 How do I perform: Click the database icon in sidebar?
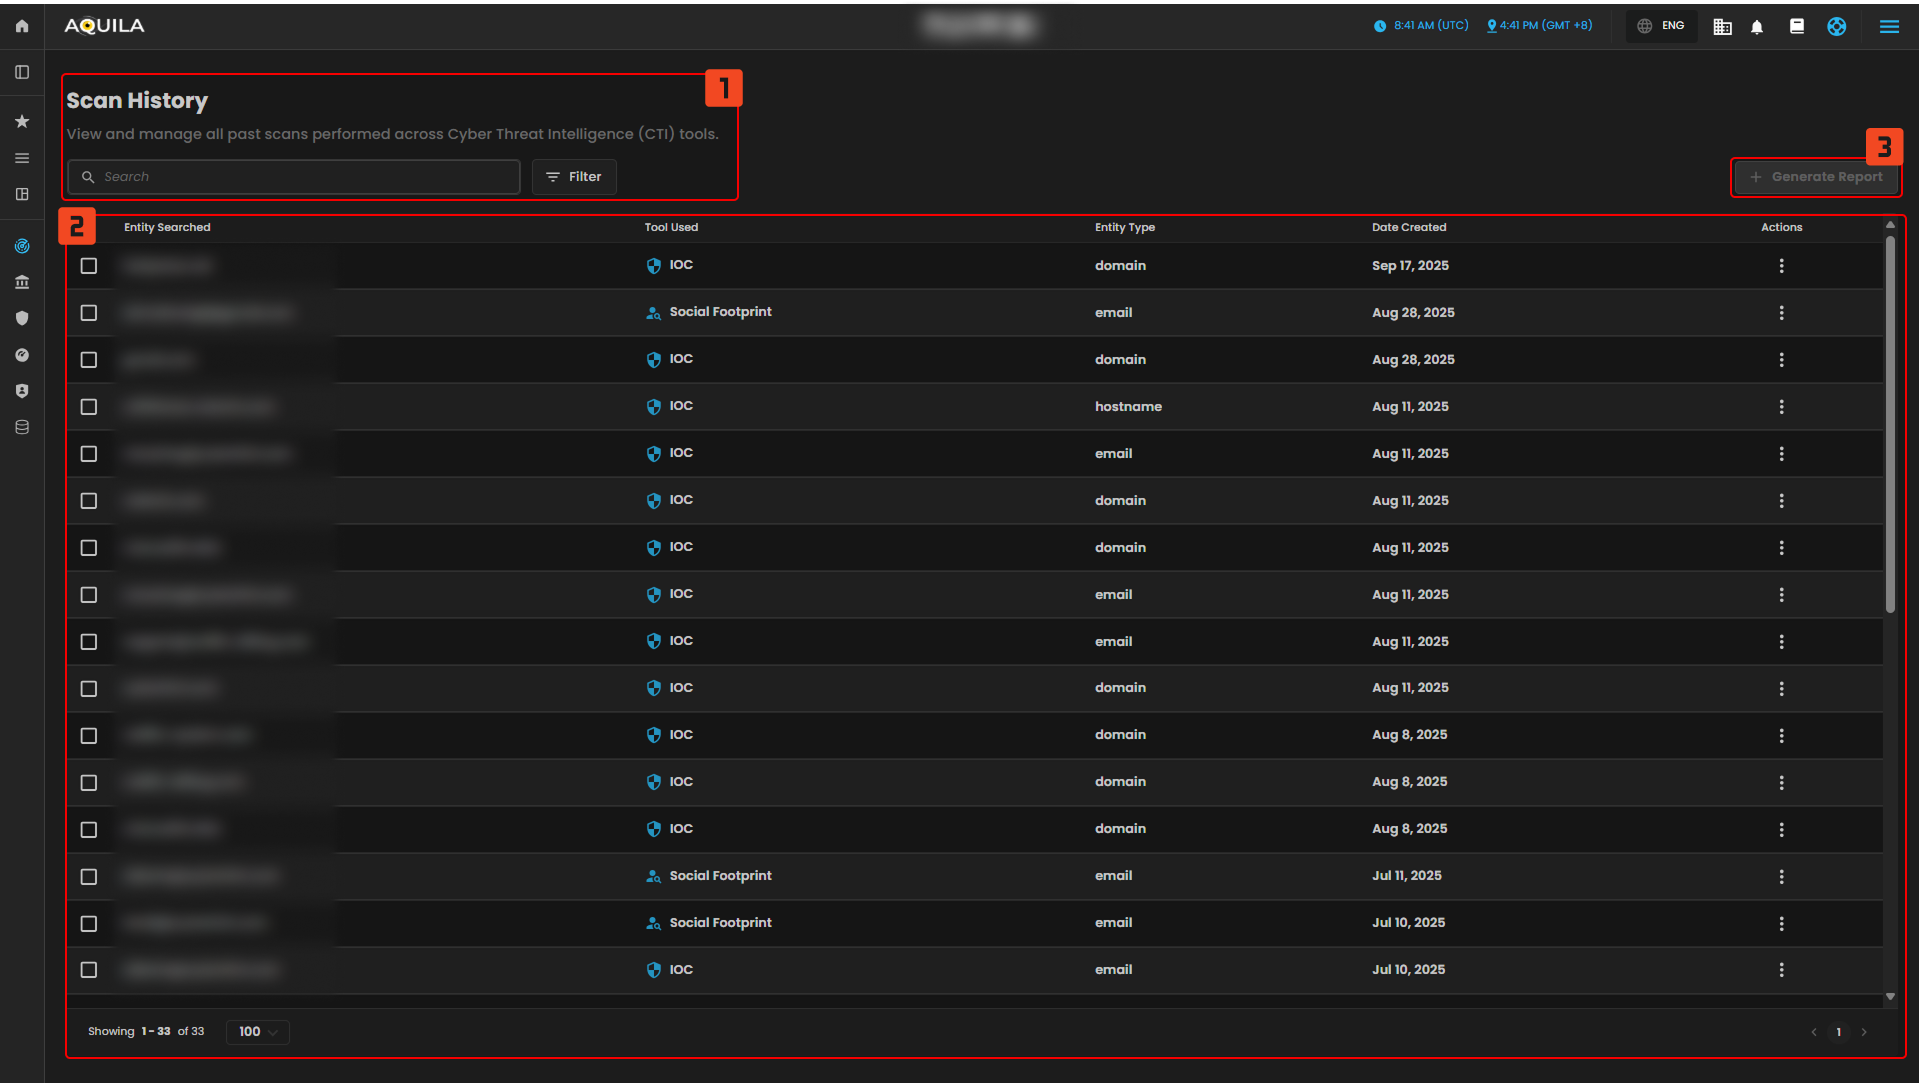click(x=22, y=427)
